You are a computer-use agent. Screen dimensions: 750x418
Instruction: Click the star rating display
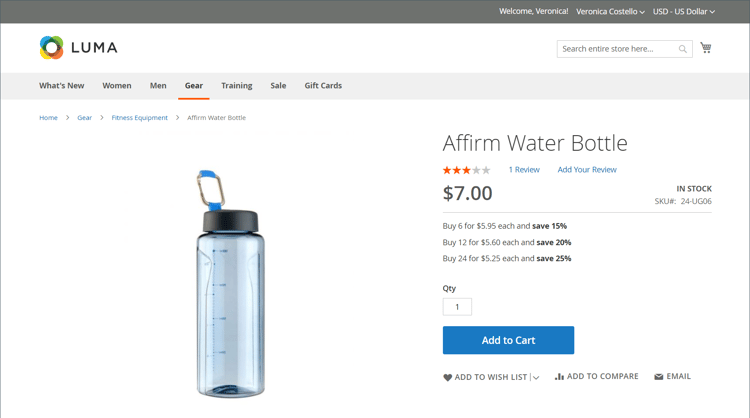tap(466, 170)
